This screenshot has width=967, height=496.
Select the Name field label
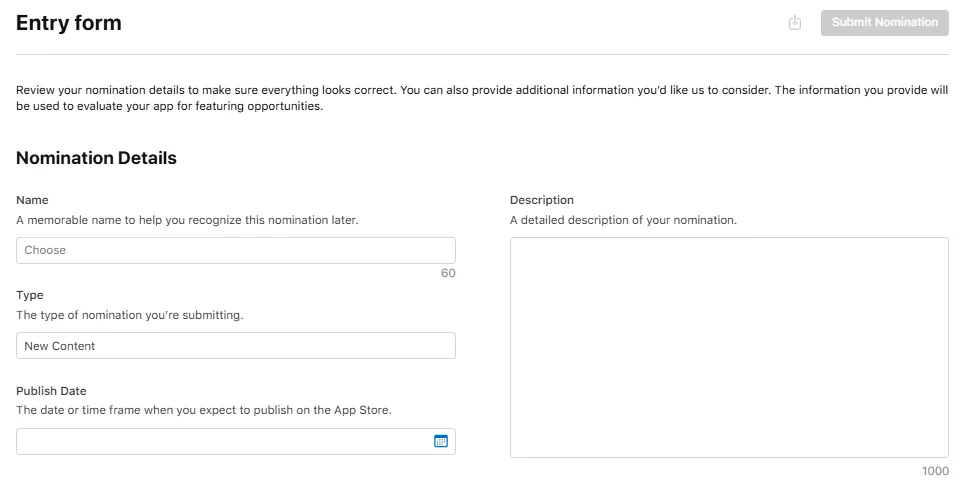32,200
